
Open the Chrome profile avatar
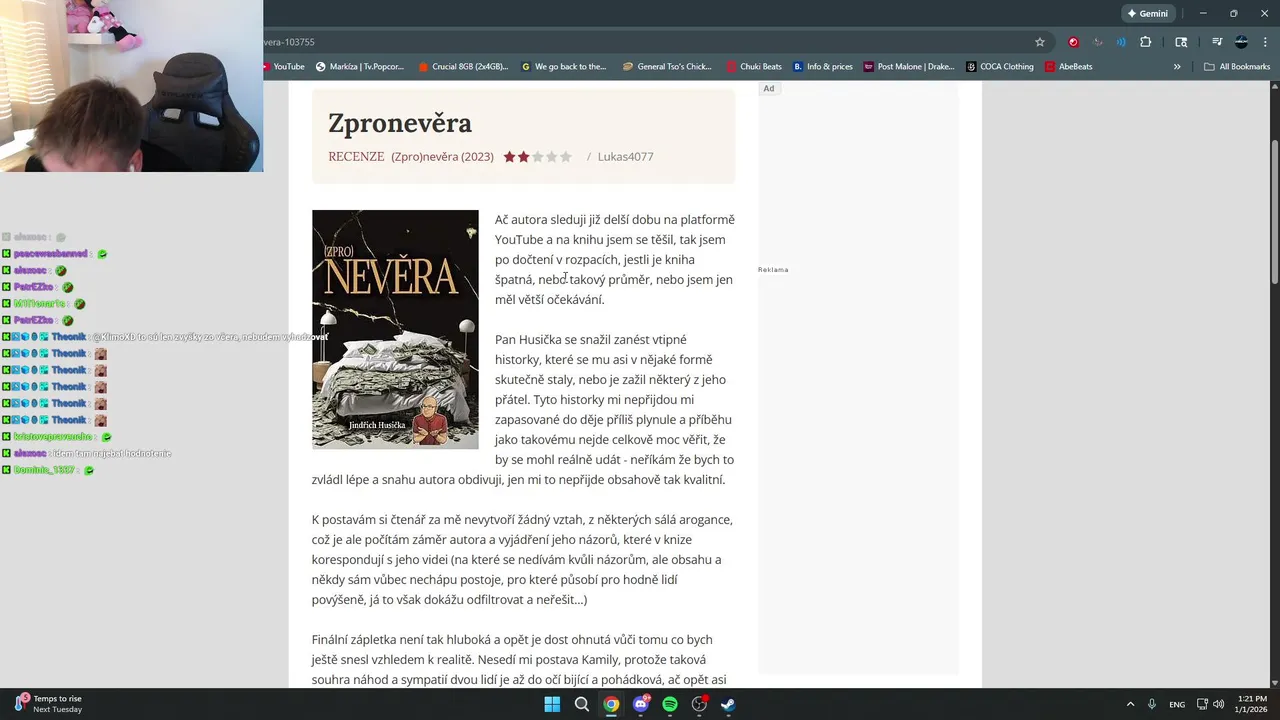1241,42
